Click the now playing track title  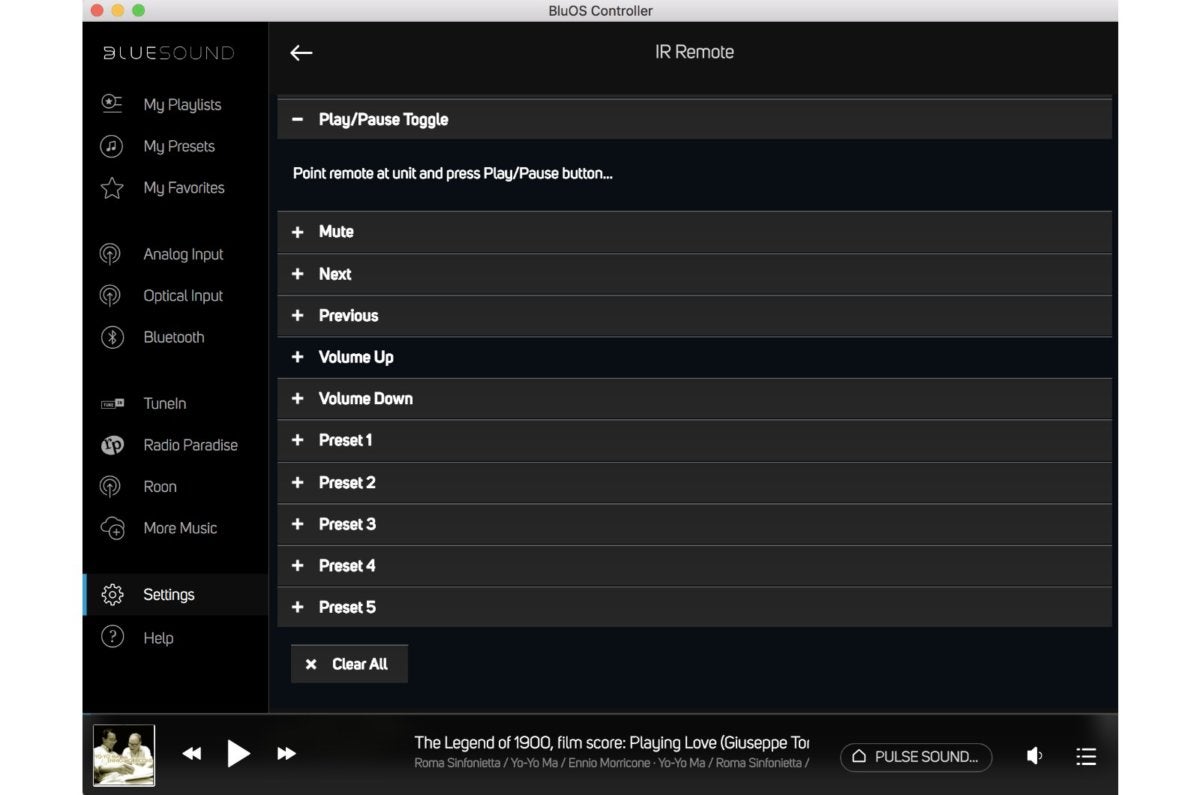612,743
